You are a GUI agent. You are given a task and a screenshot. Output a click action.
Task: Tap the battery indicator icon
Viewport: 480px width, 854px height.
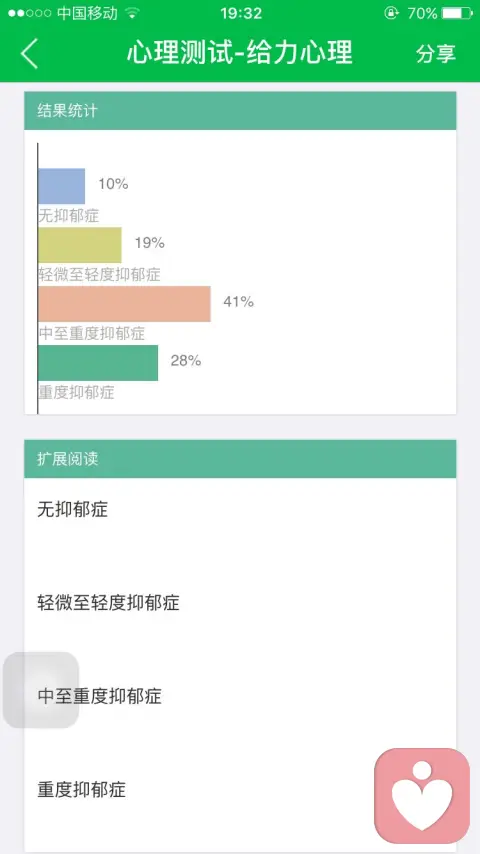pyautogui.click(x=457, y=13)
